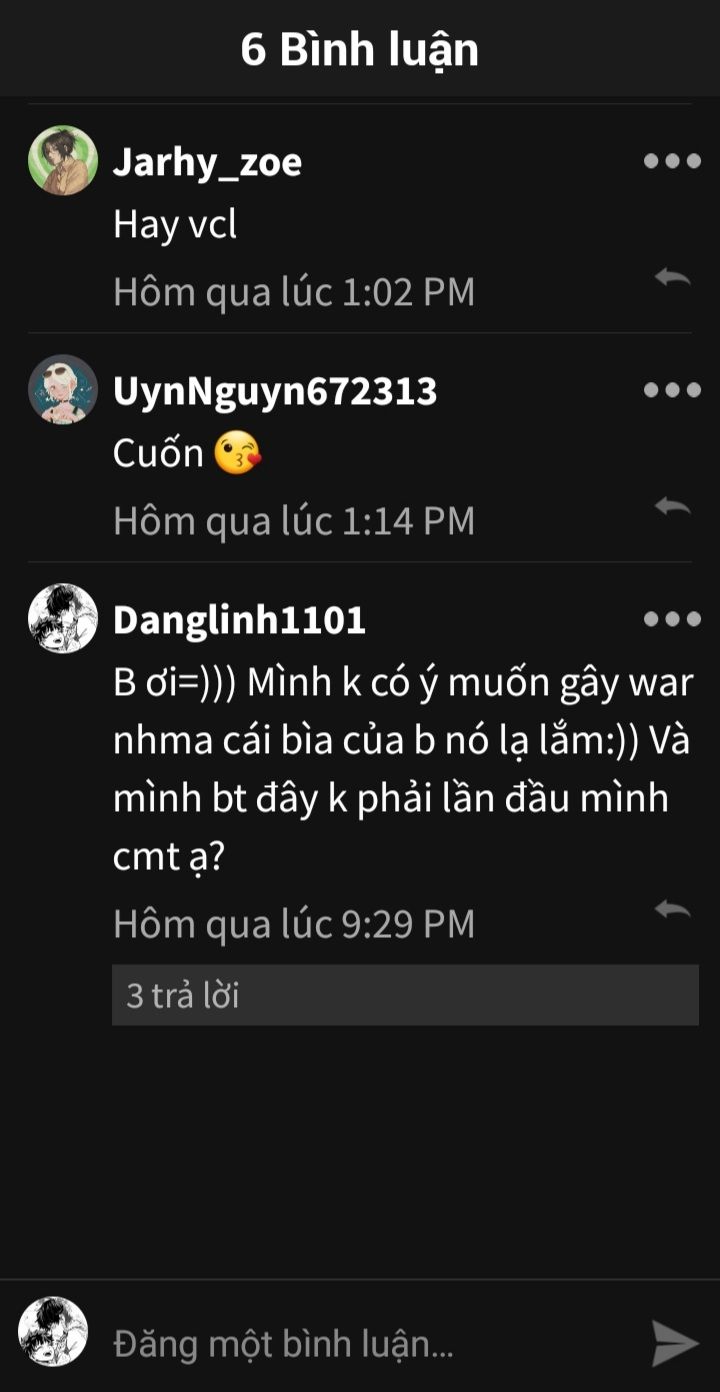The height and width of the screenshot is (1392, 720).
Task: Open Danglinh1101 username link
Action: tap(239, 620)
